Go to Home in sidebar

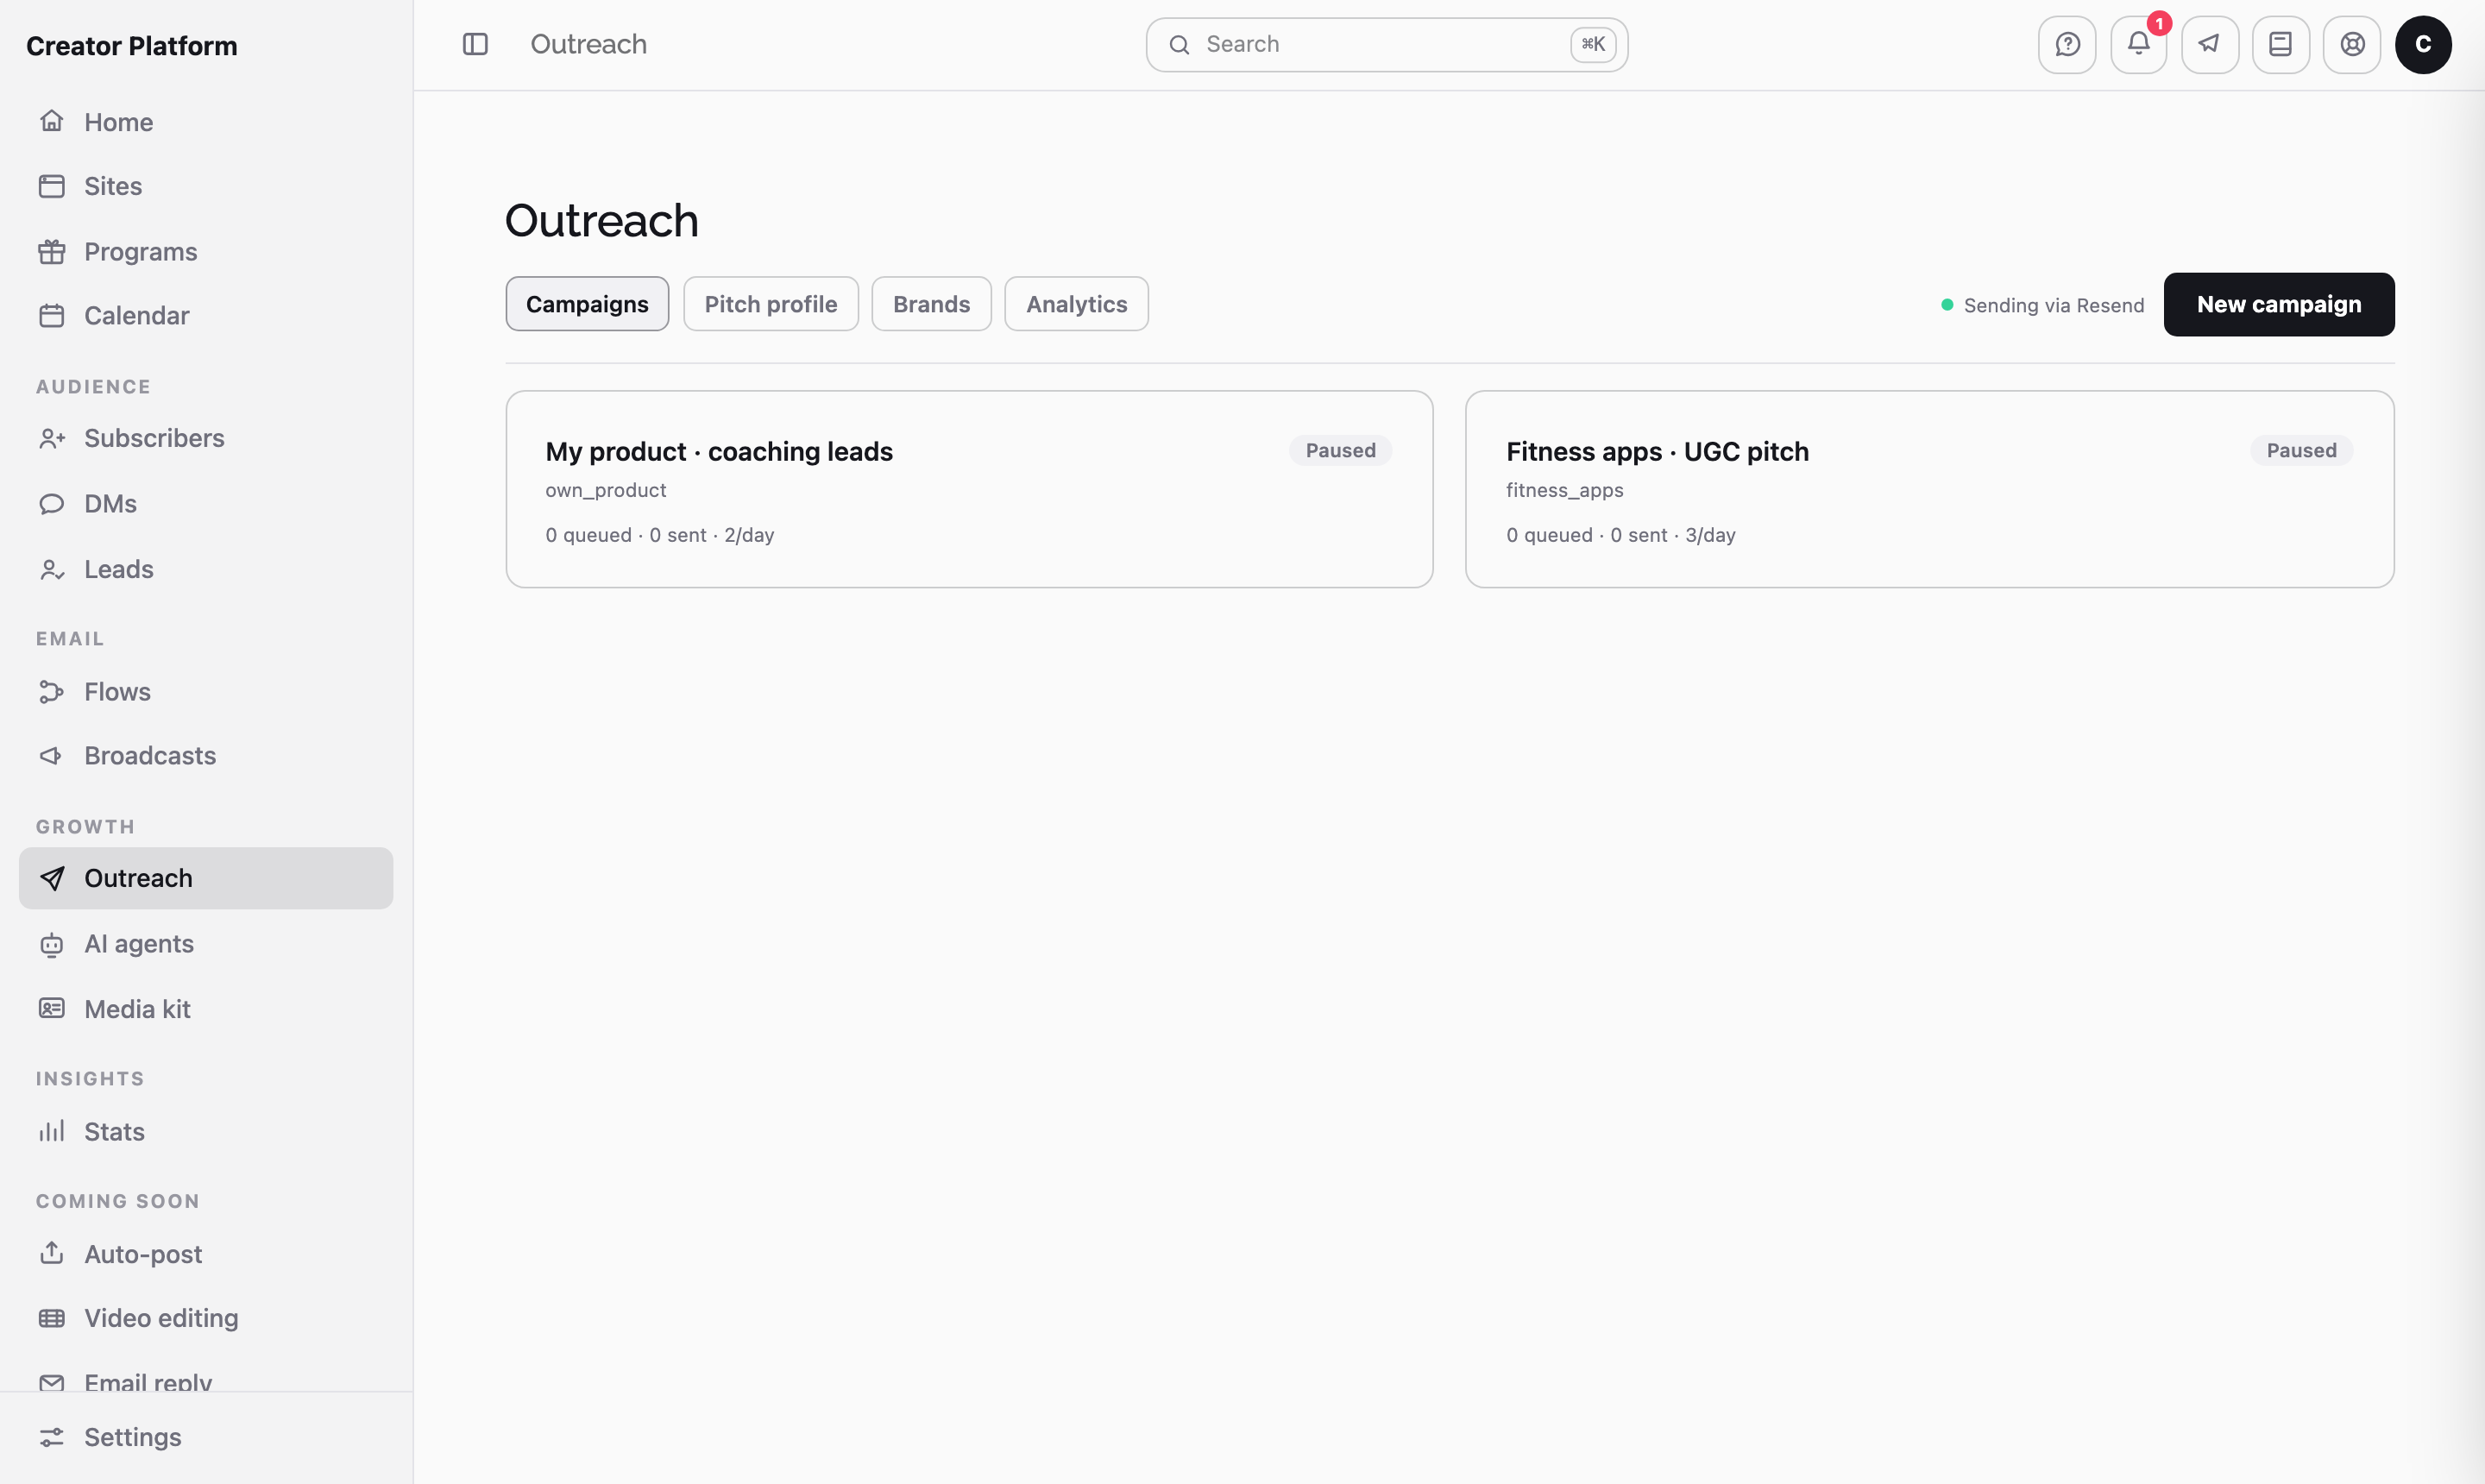206,122
